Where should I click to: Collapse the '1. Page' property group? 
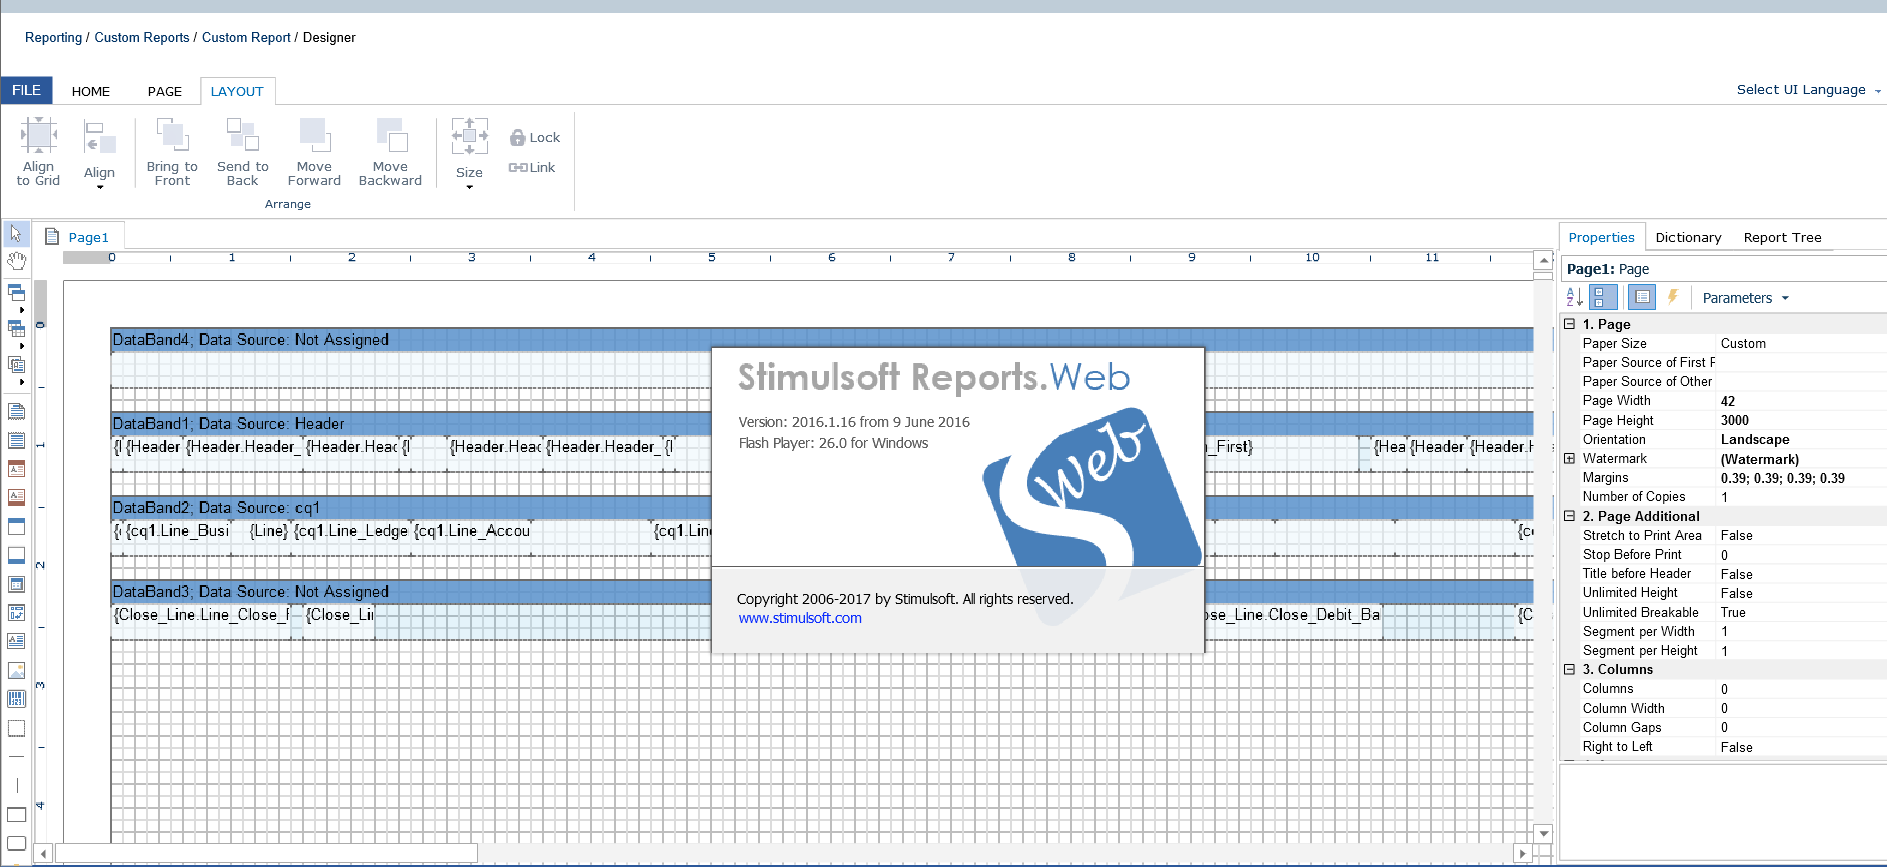1570,324
